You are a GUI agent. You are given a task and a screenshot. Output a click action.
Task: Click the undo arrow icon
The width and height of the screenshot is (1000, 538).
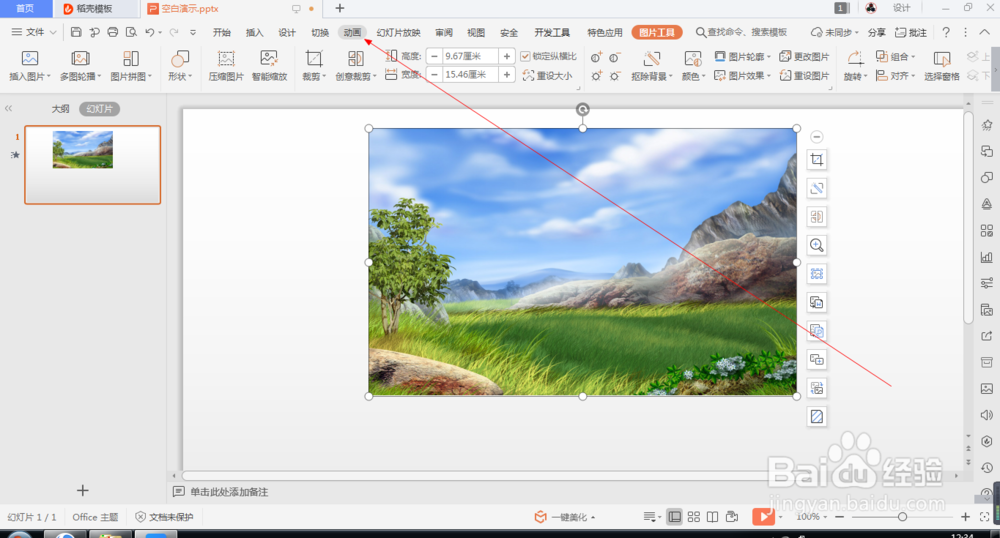coord(149,32)
